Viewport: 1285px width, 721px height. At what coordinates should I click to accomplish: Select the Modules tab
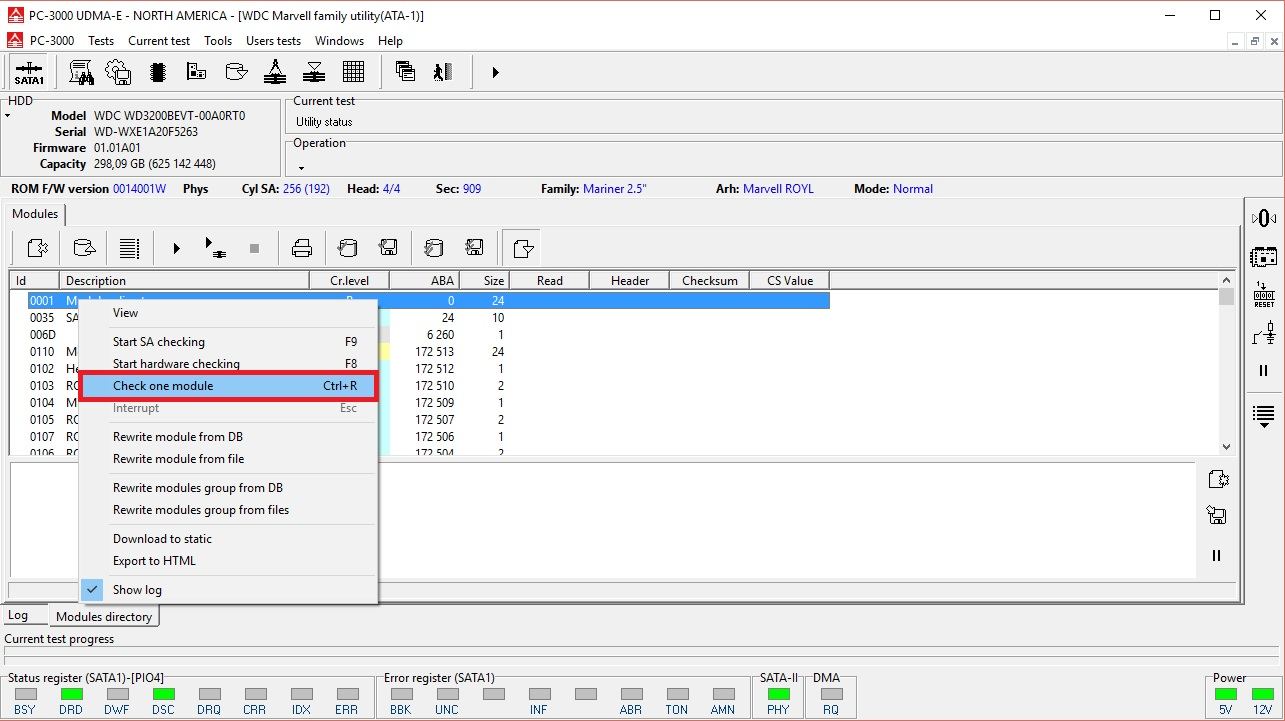tap(35, 214)
